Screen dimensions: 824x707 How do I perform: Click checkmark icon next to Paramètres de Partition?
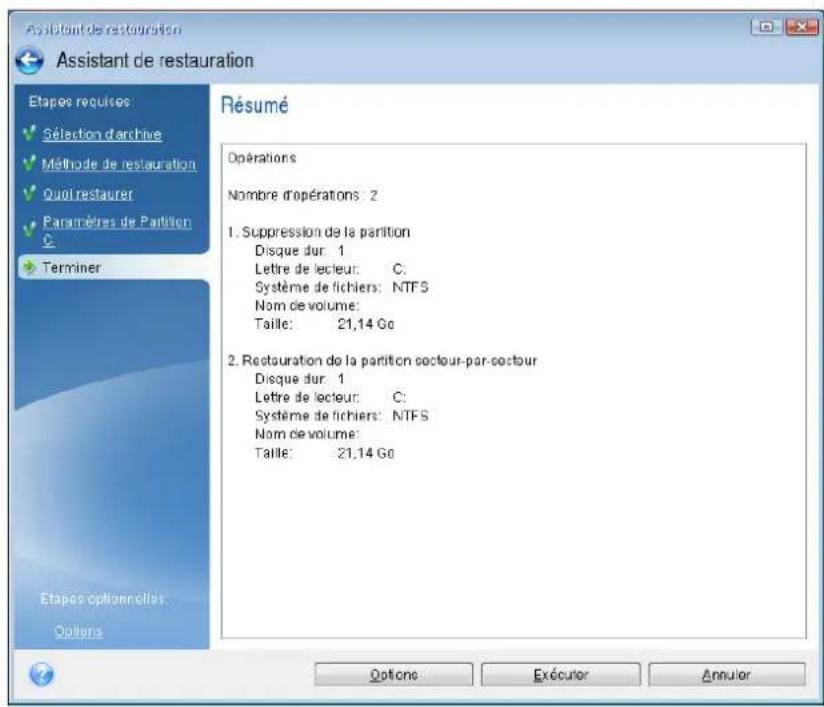(x=29, y=228)
